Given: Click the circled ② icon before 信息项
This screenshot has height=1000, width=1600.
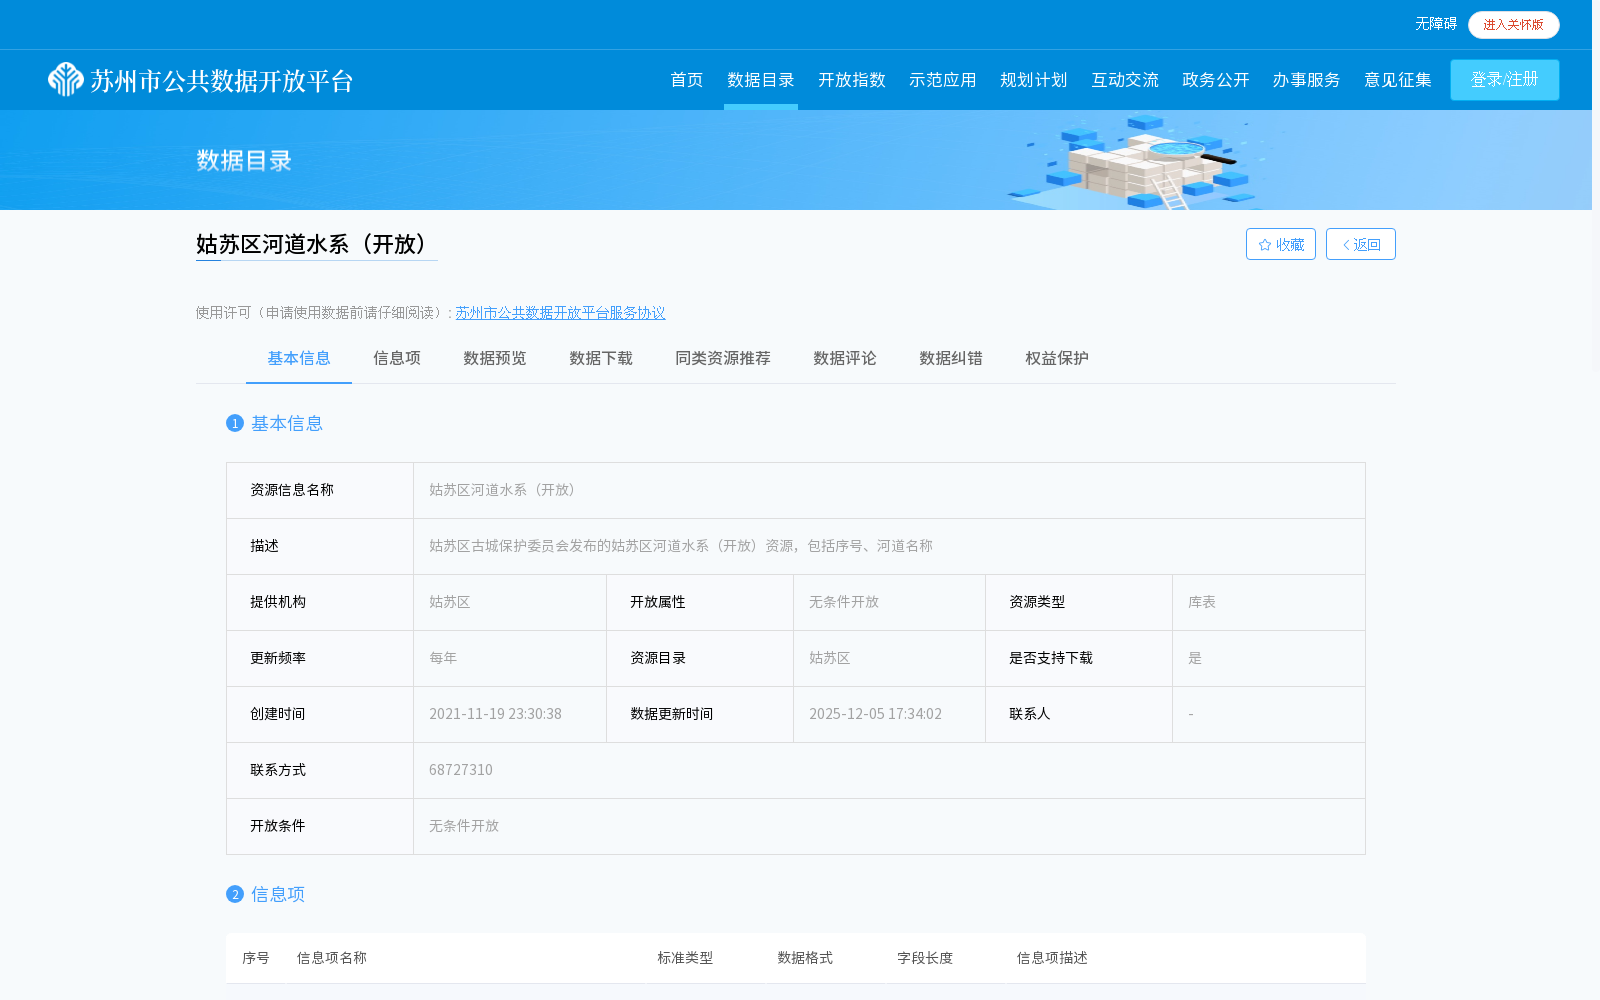Looking at the screenshot, I should tap(235, 895).
